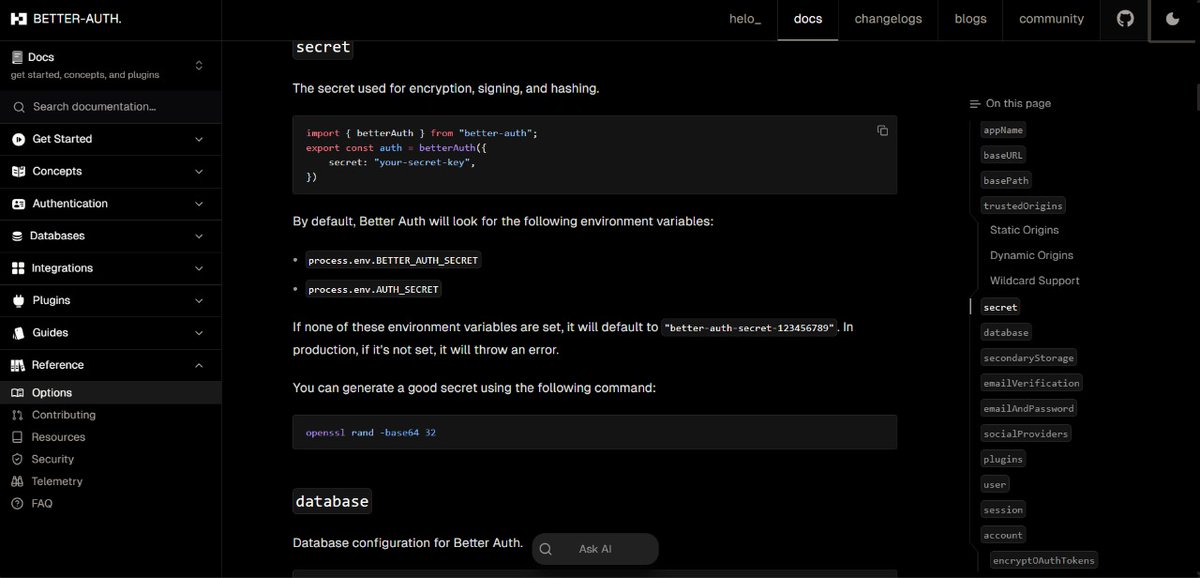Expand the Plugins section chevron

pyautogui.click(x=199, y=300)
